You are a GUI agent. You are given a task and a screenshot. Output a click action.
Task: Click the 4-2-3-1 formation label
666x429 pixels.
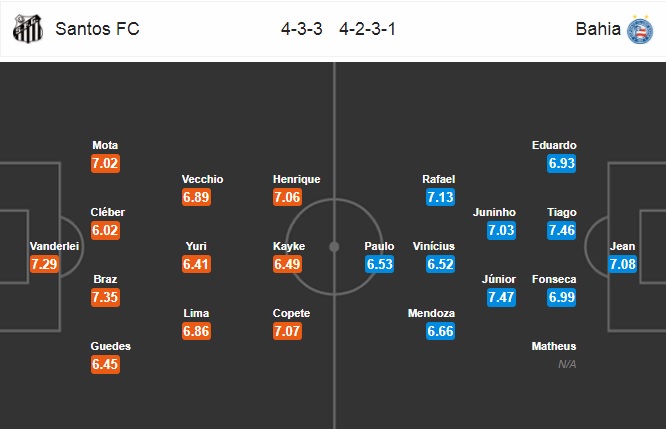click(367, 29)
